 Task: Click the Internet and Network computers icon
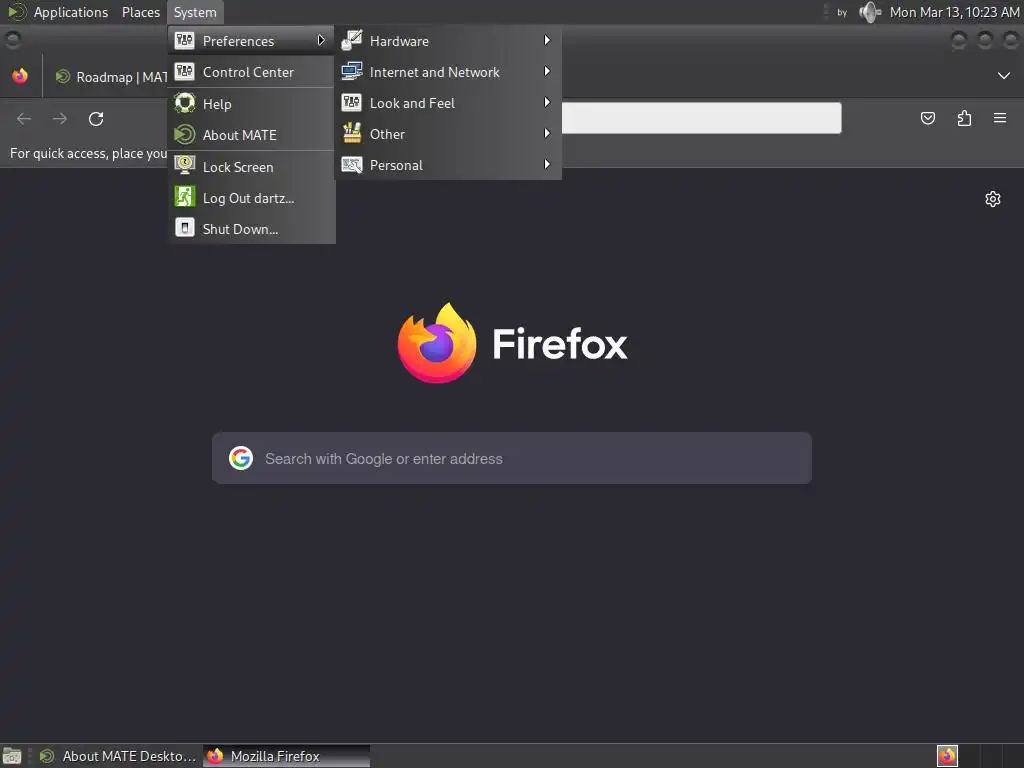pyautogui.click(x=352, y=71)
